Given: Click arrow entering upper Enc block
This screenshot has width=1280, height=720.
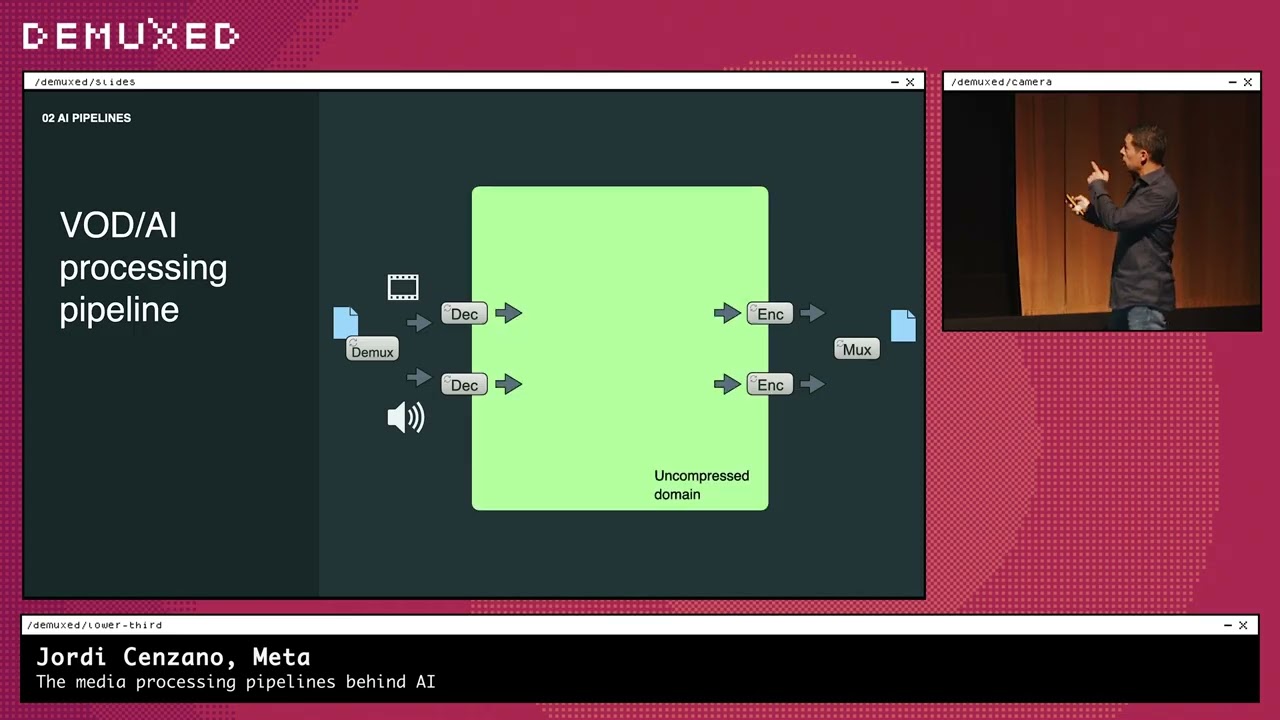Looking at the screenshot, I should pyautogui.click(x=727, y=313).
